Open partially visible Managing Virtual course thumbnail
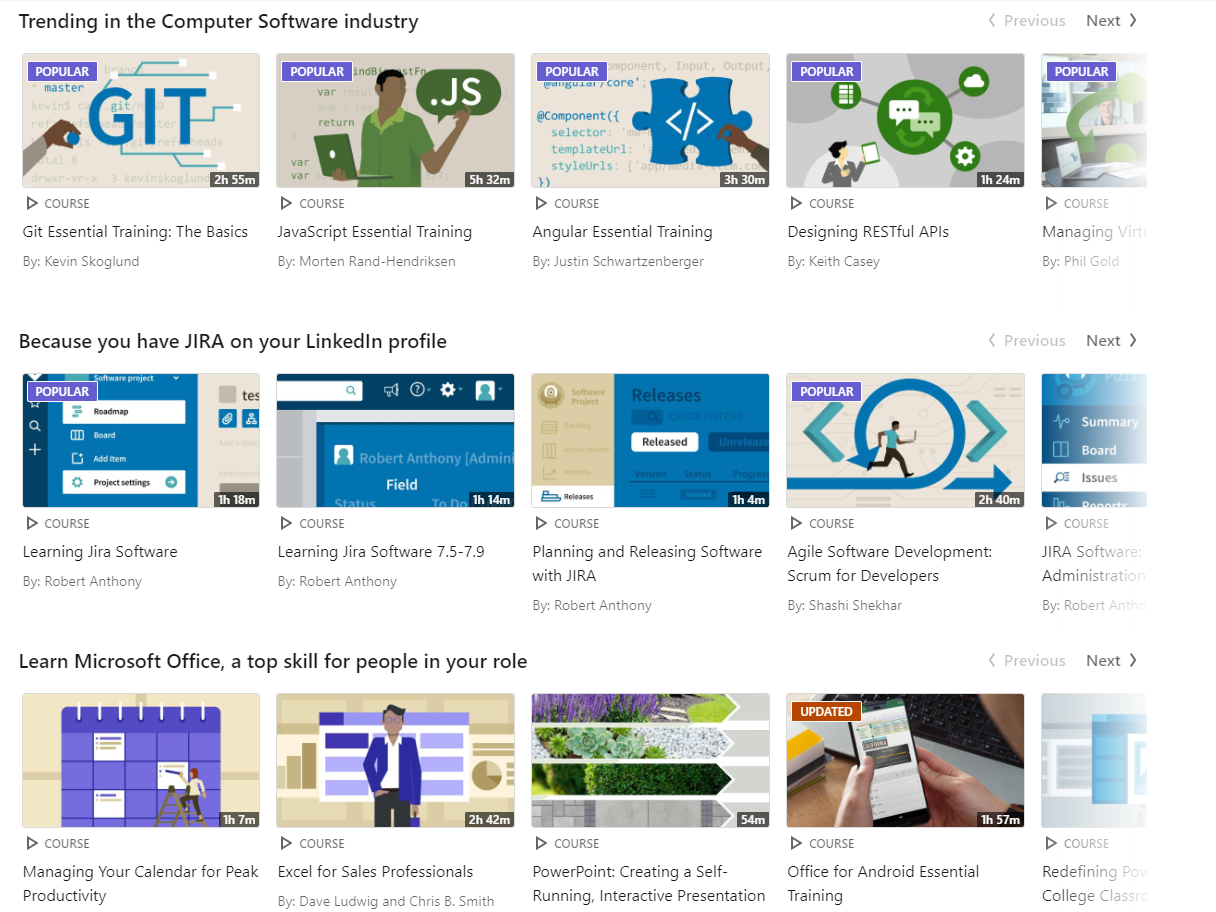Screen dimensions: 1216x912 click(x=1094, y=121)
